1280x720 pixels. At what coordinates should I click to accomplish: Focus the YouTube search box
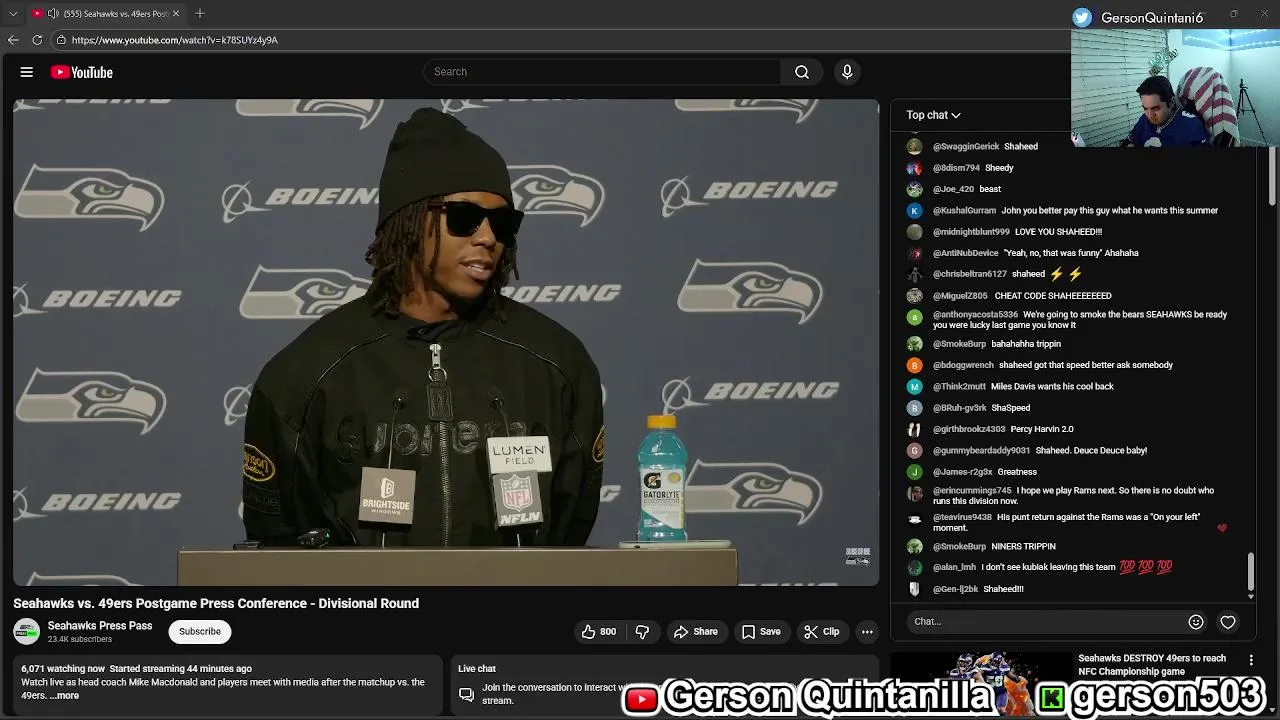point(602,72)
